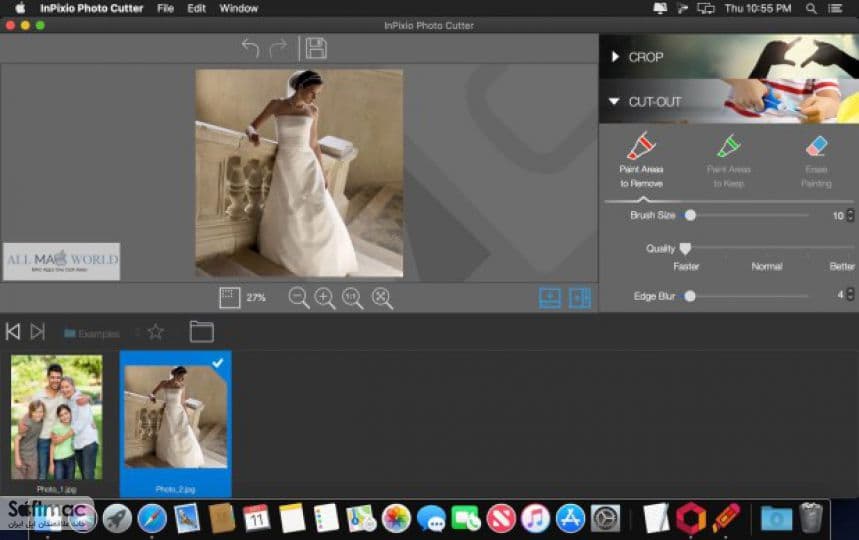Open Calendar in the dock
The width and height of the screenshot is (859, 540).
(x=256, y=518)
